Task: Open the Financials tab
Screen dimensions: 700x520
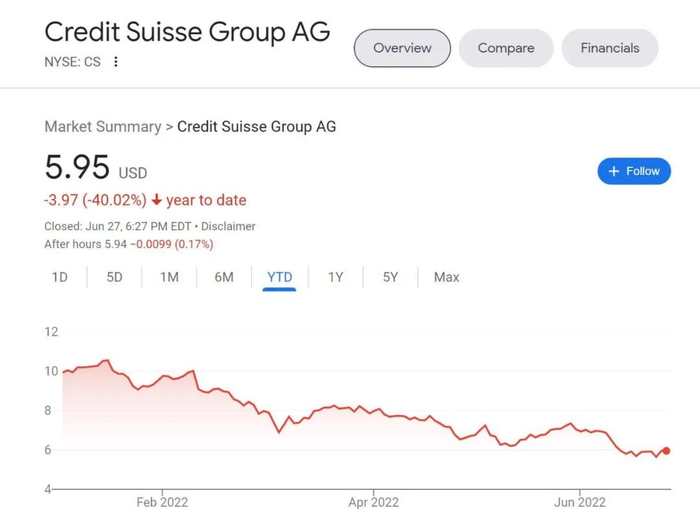Action: (x=610, y=48)
